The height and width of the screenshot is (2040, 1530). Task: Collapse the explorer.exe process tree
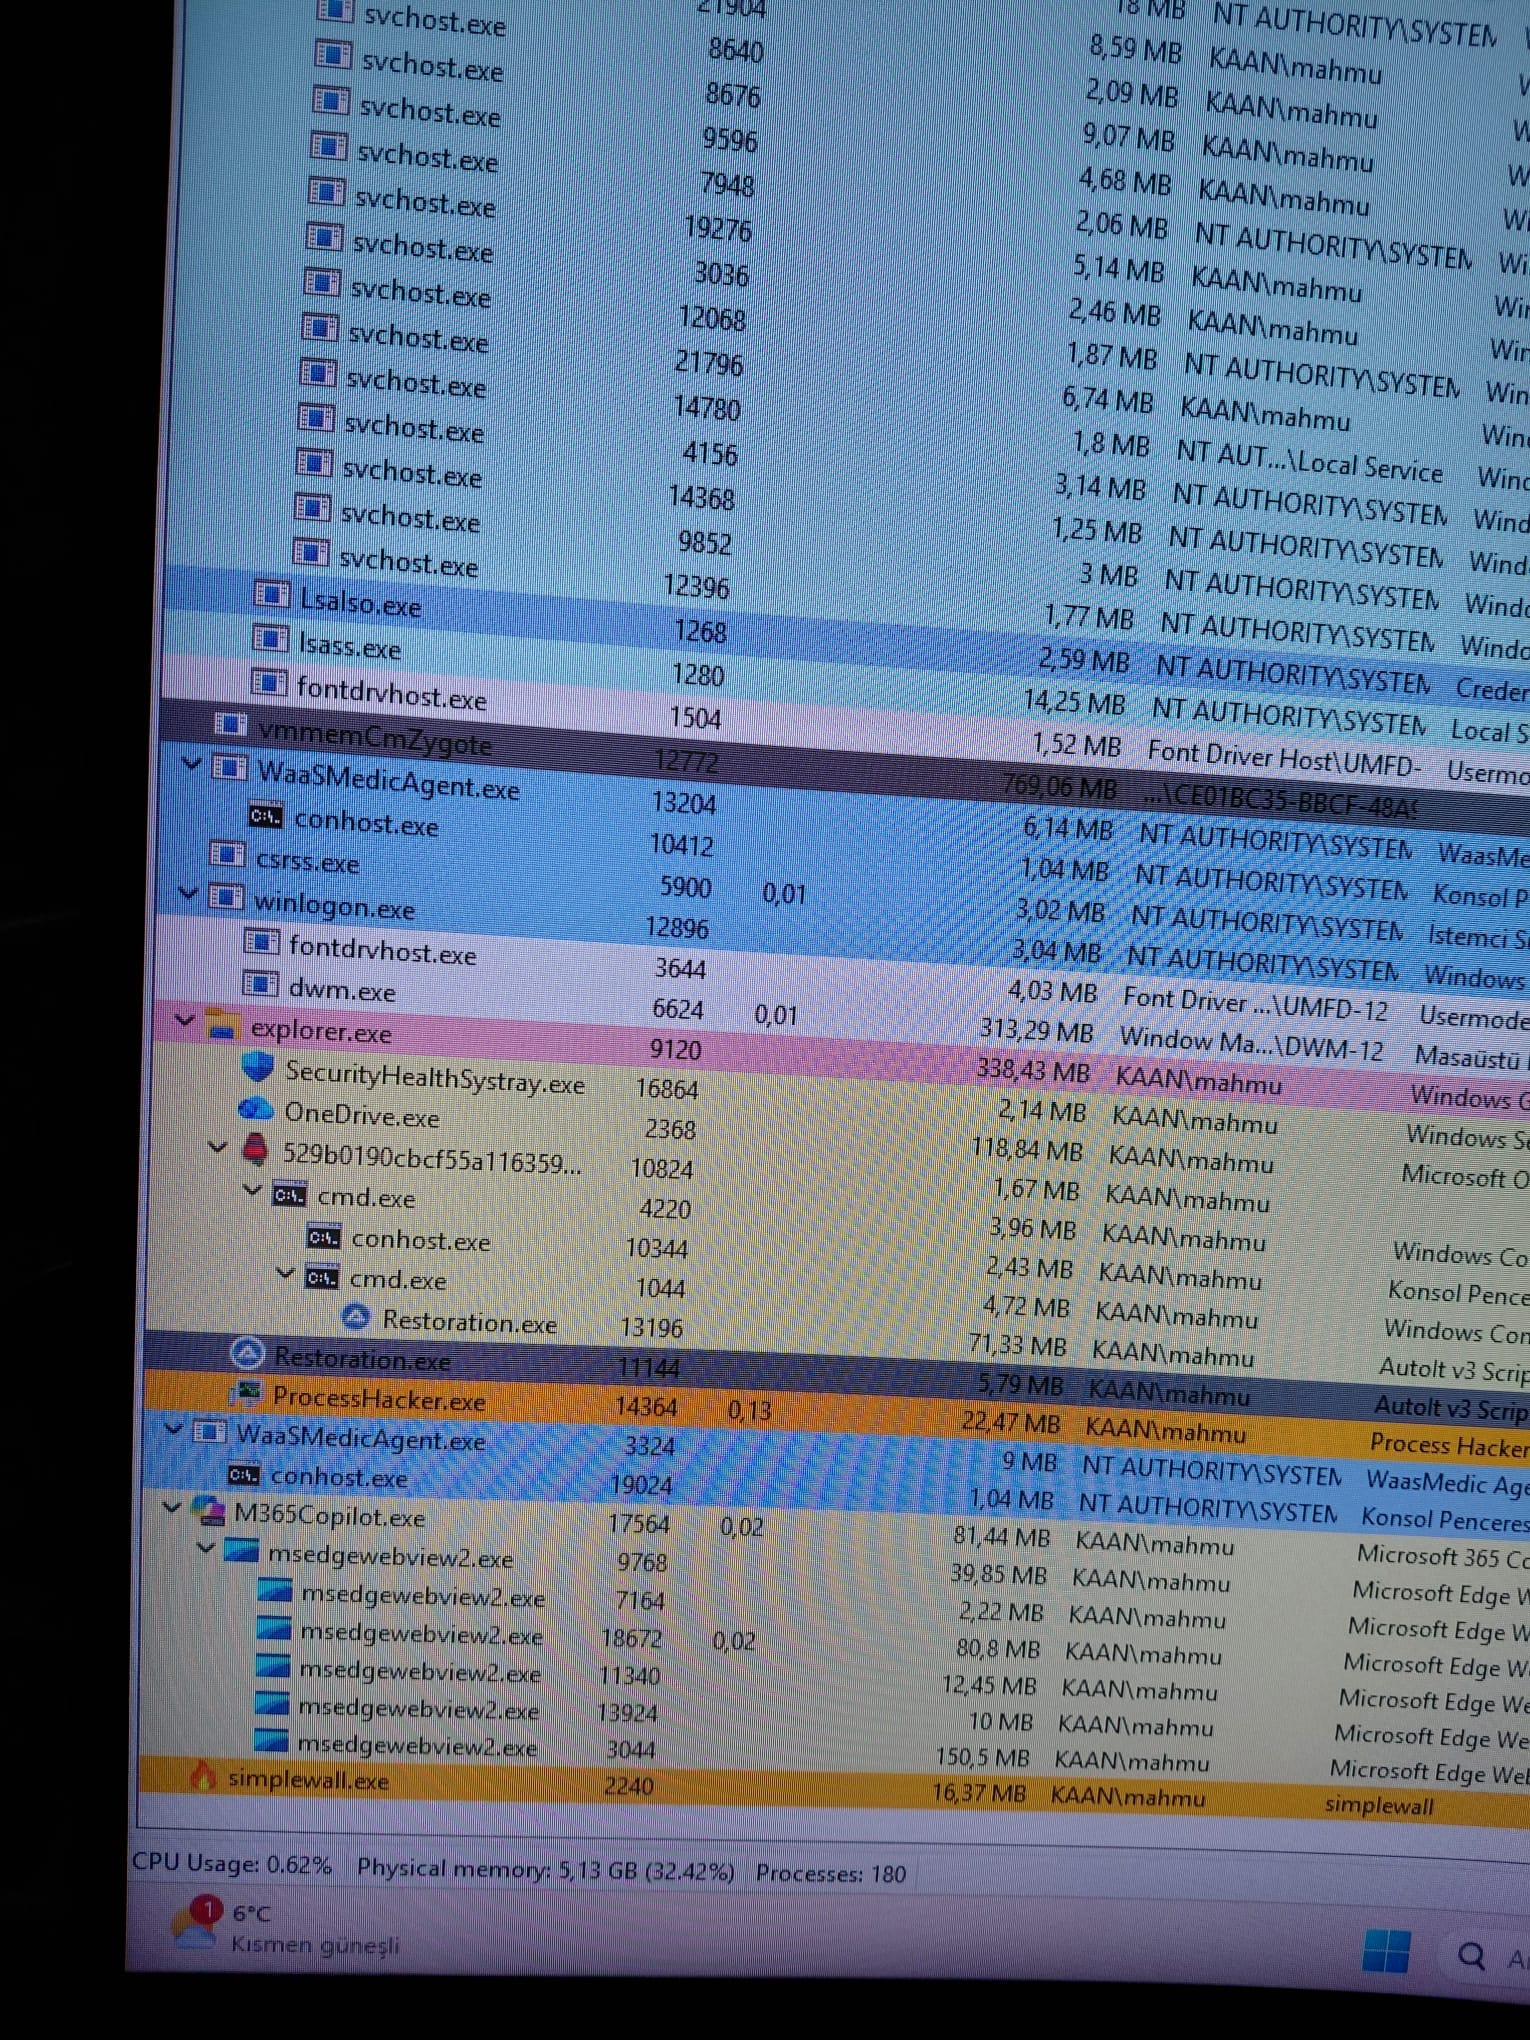(x=184, y=1020)
